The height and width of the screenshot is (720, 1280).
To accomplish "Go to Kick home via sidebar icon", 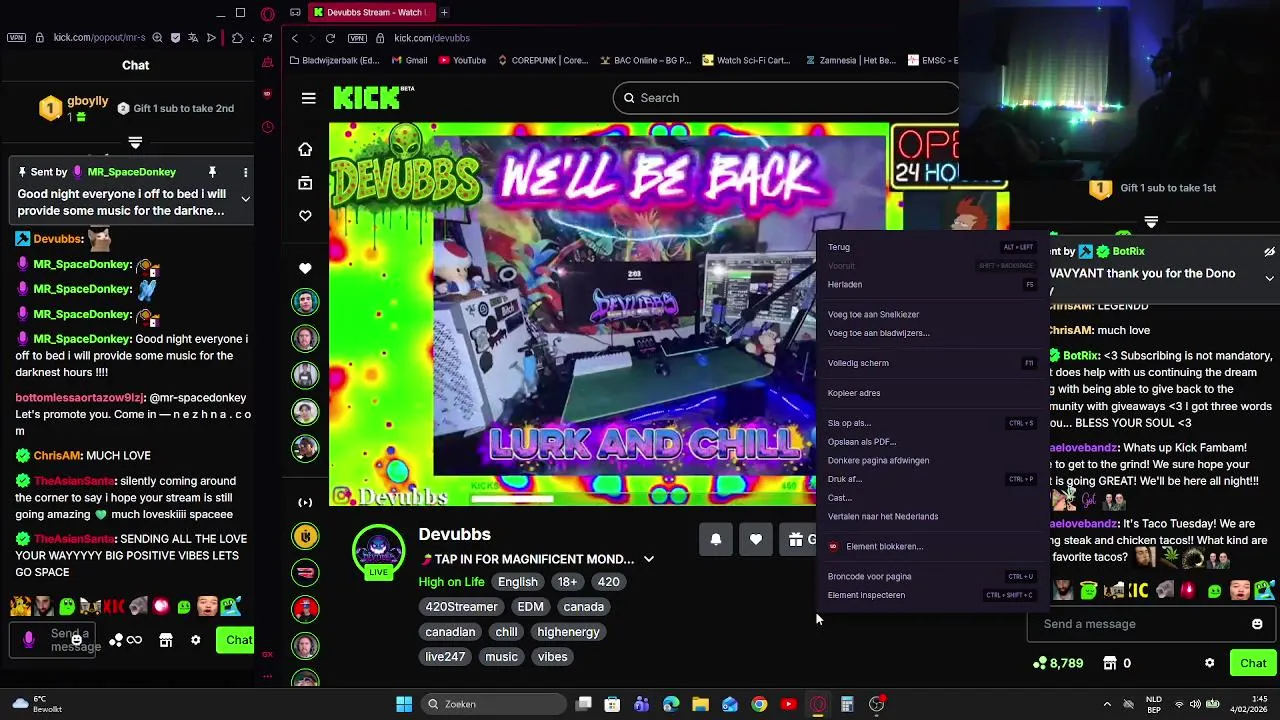I will tap(305, 149).
